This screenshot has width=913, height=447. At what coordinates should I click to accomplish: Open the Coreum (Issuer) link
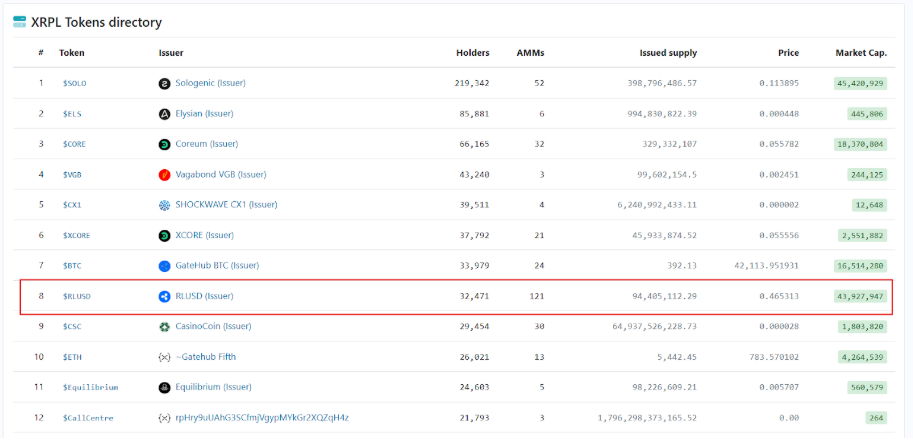(207, 144)
